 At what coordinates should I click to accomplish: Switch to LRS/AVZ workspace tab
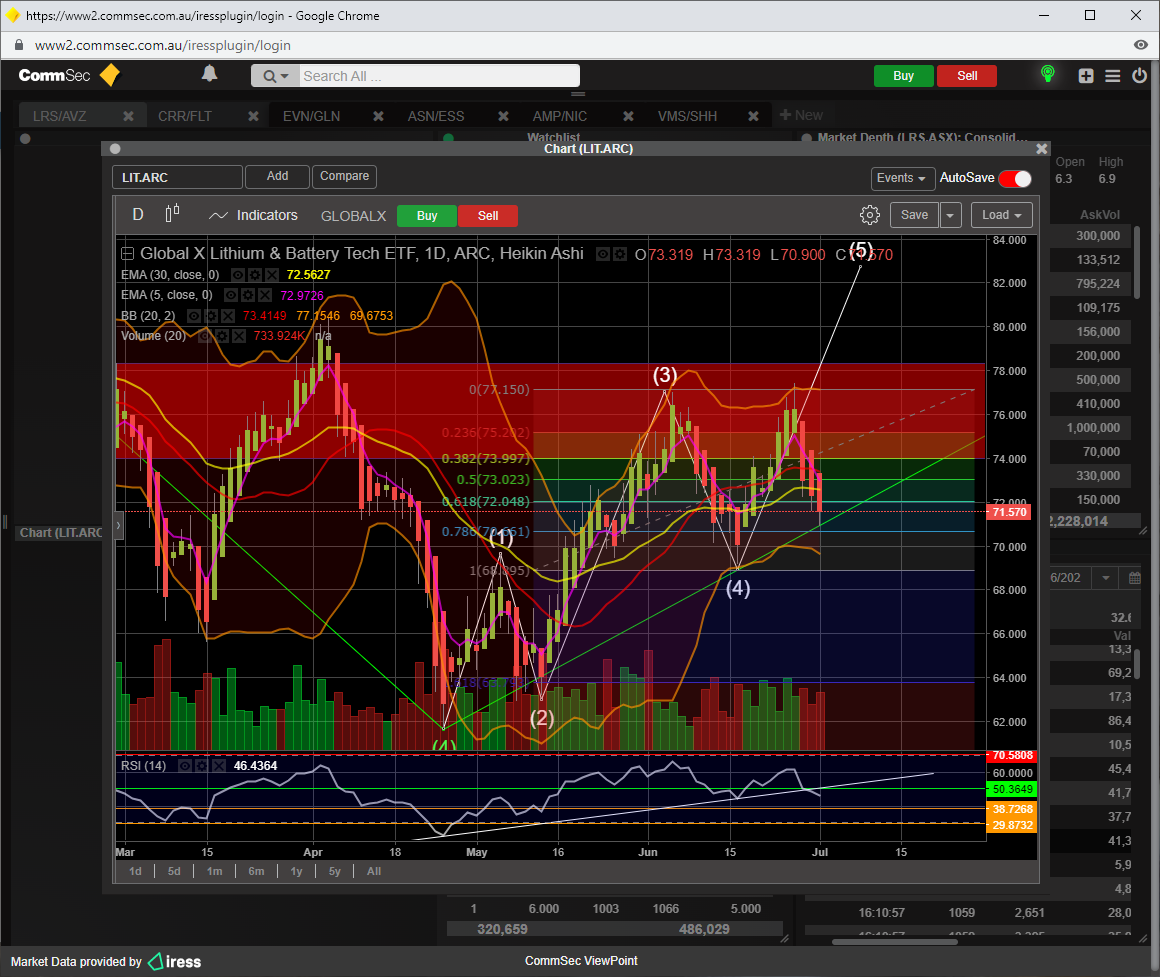(60, 116)
